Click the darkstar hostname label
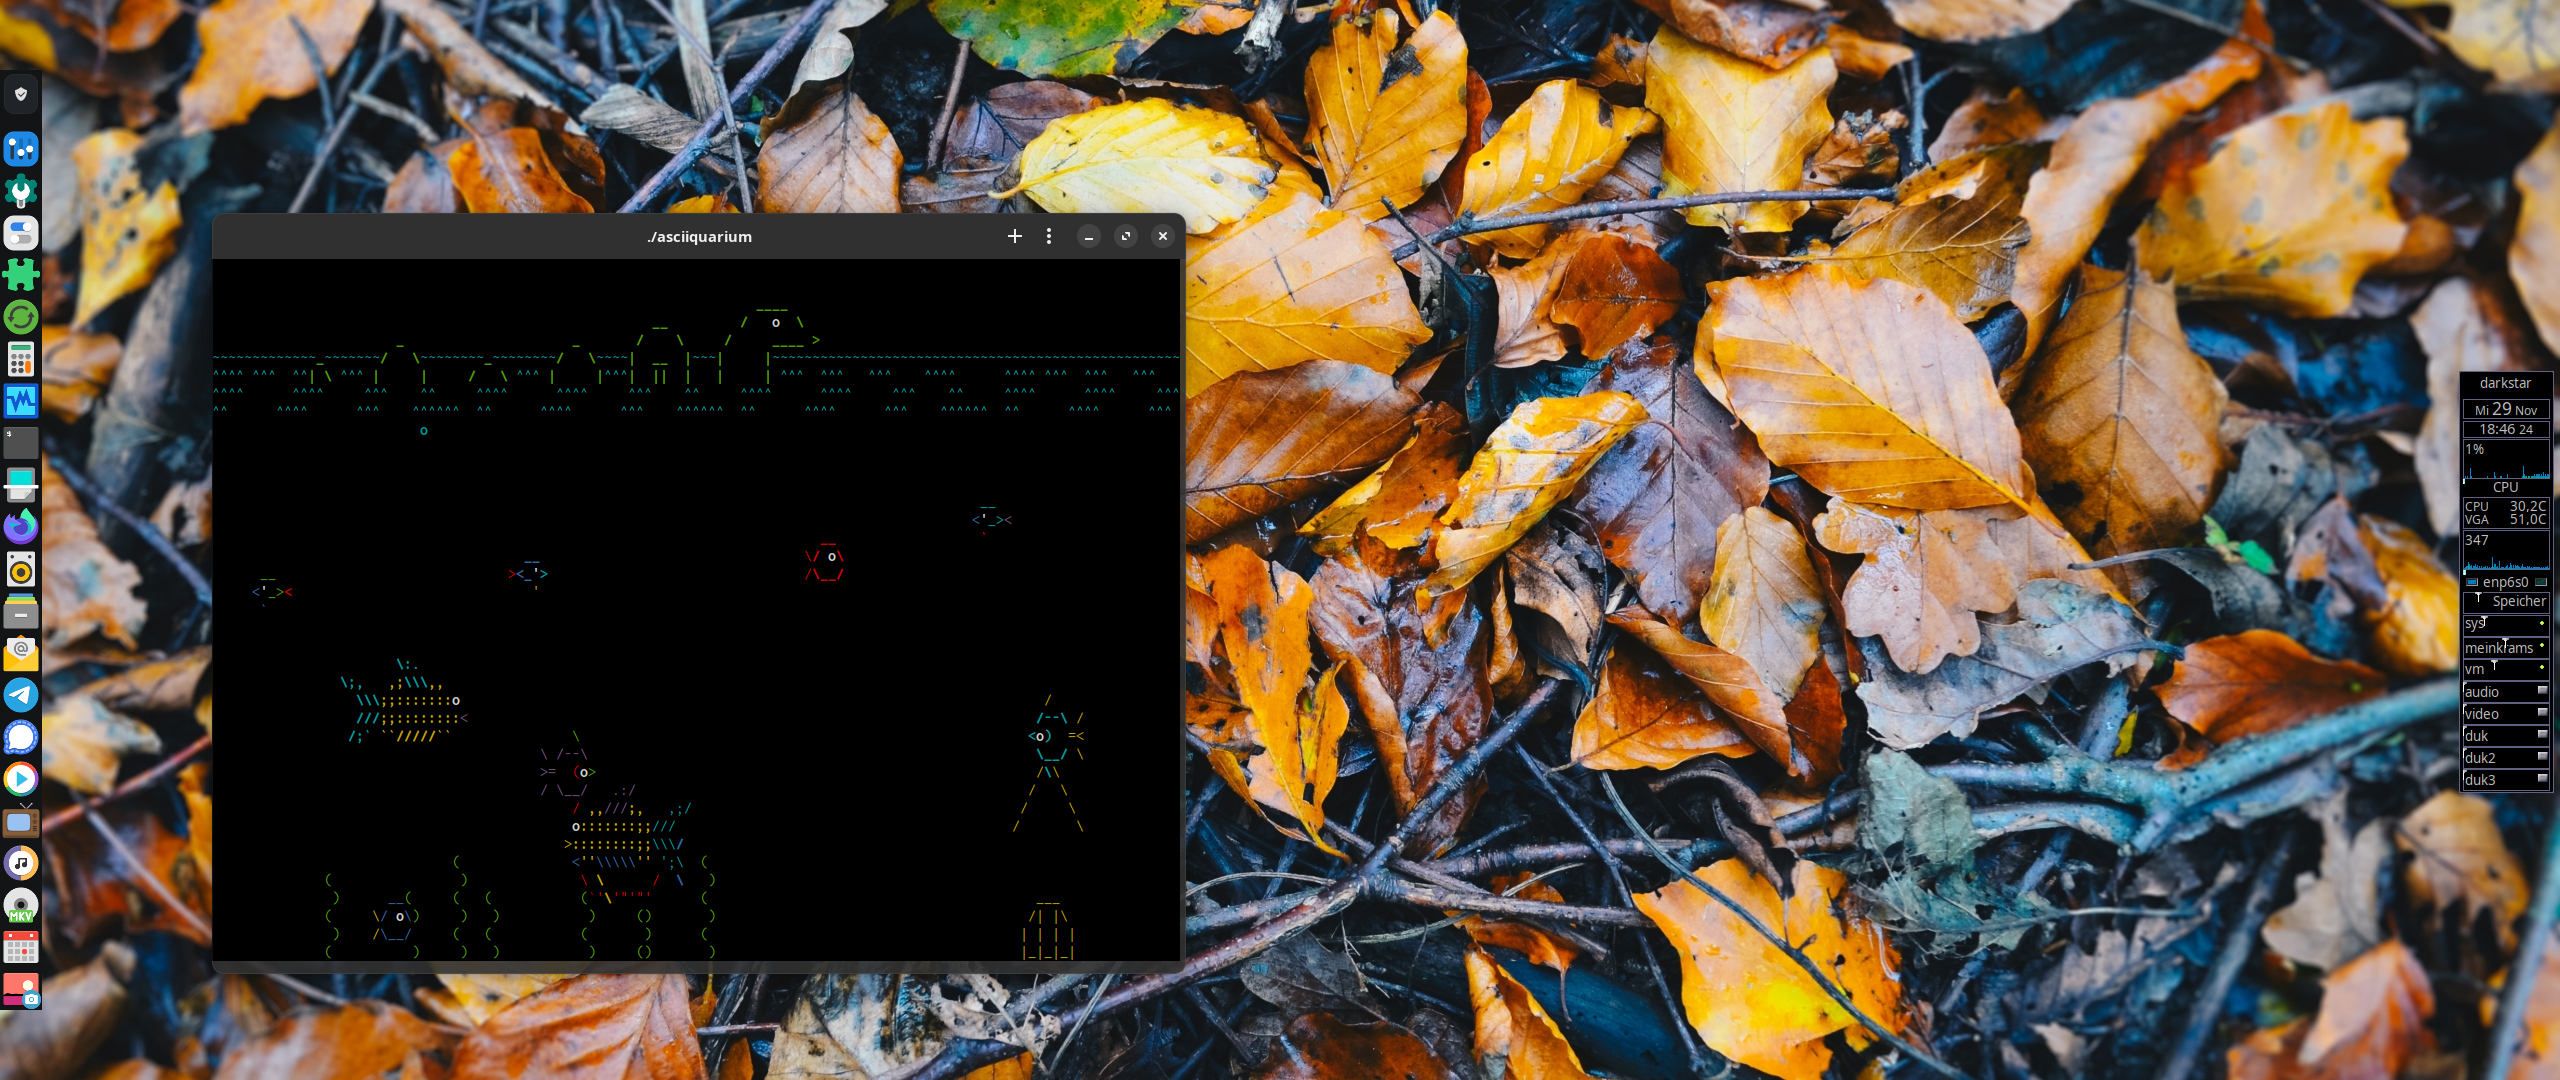2560x1080 pixels. [x=2505, y=383]
